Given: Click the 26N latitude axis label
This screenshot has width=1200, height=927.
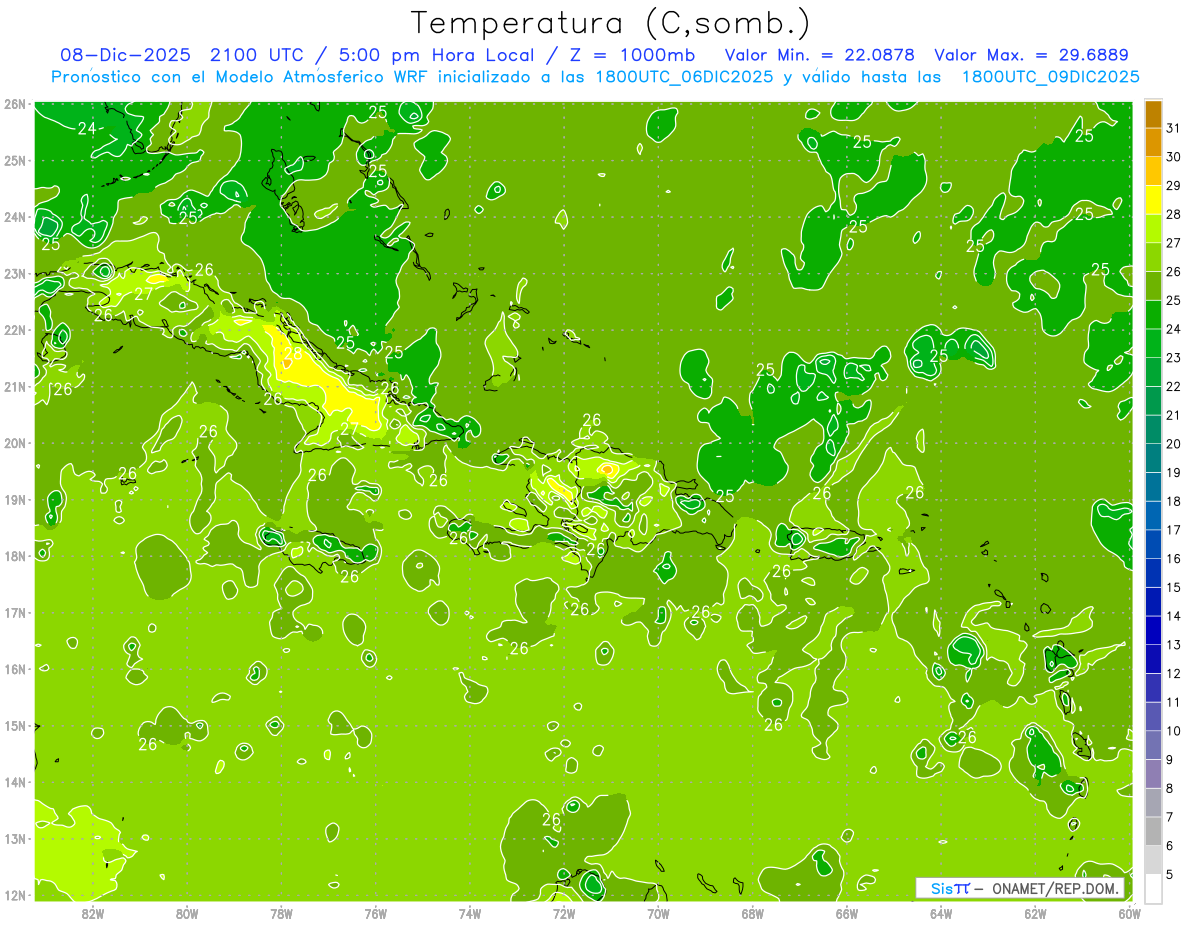Looking at the screenshot, I should 14,104.
